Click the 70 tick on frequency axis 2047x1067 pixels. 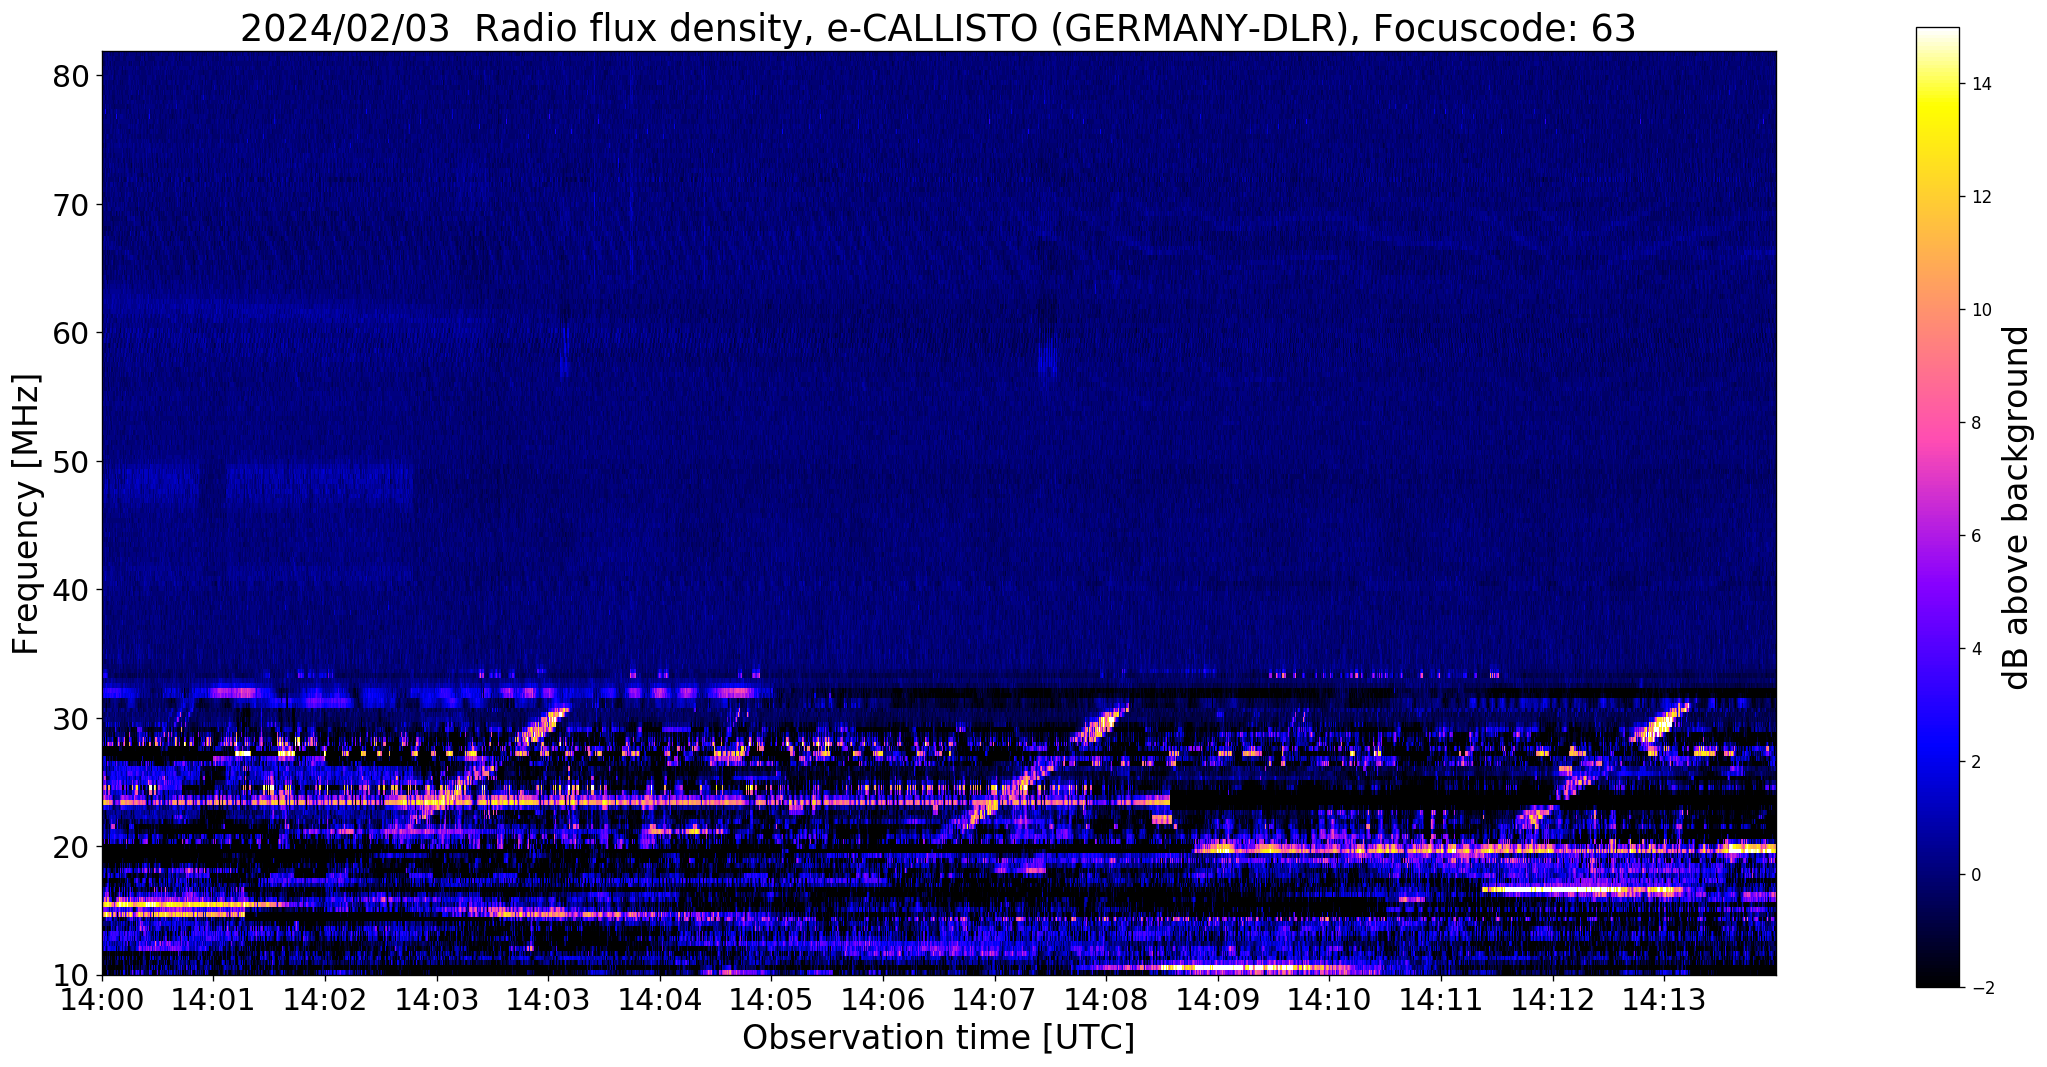point(72,205)
